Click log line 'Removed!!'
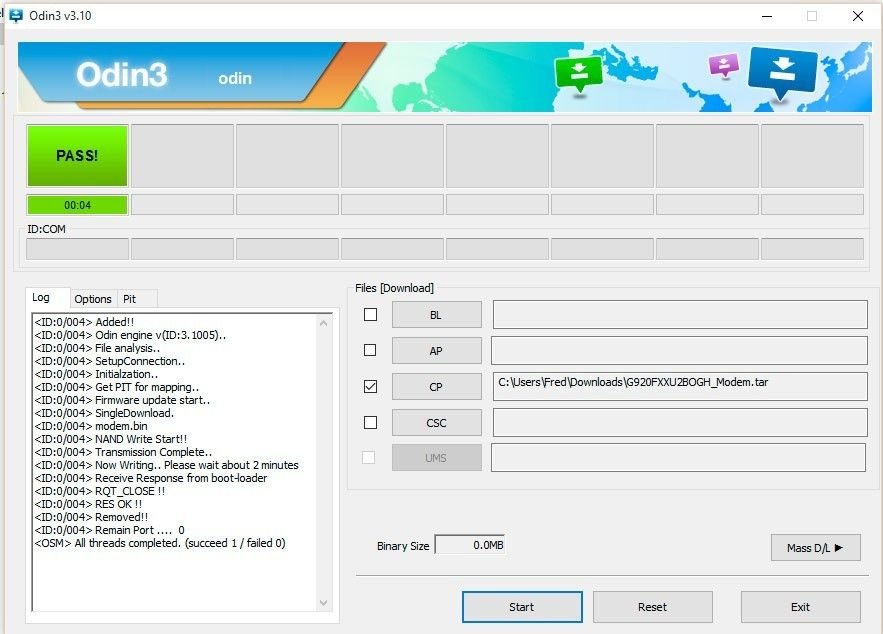Viewport: 883px width, 634px height. tap(92, 516)
